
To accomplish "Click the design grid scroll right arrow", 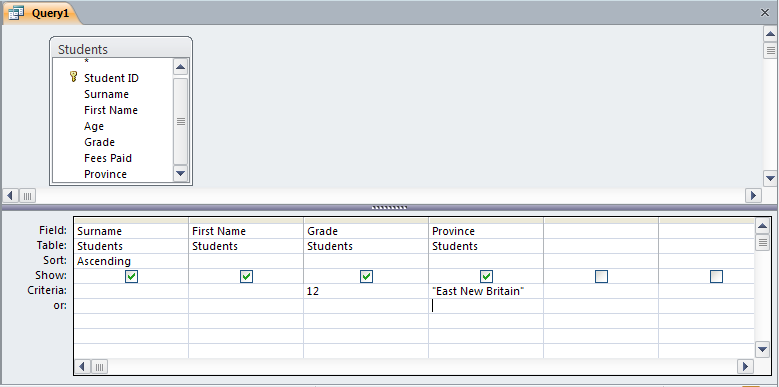I will [745, 367].
